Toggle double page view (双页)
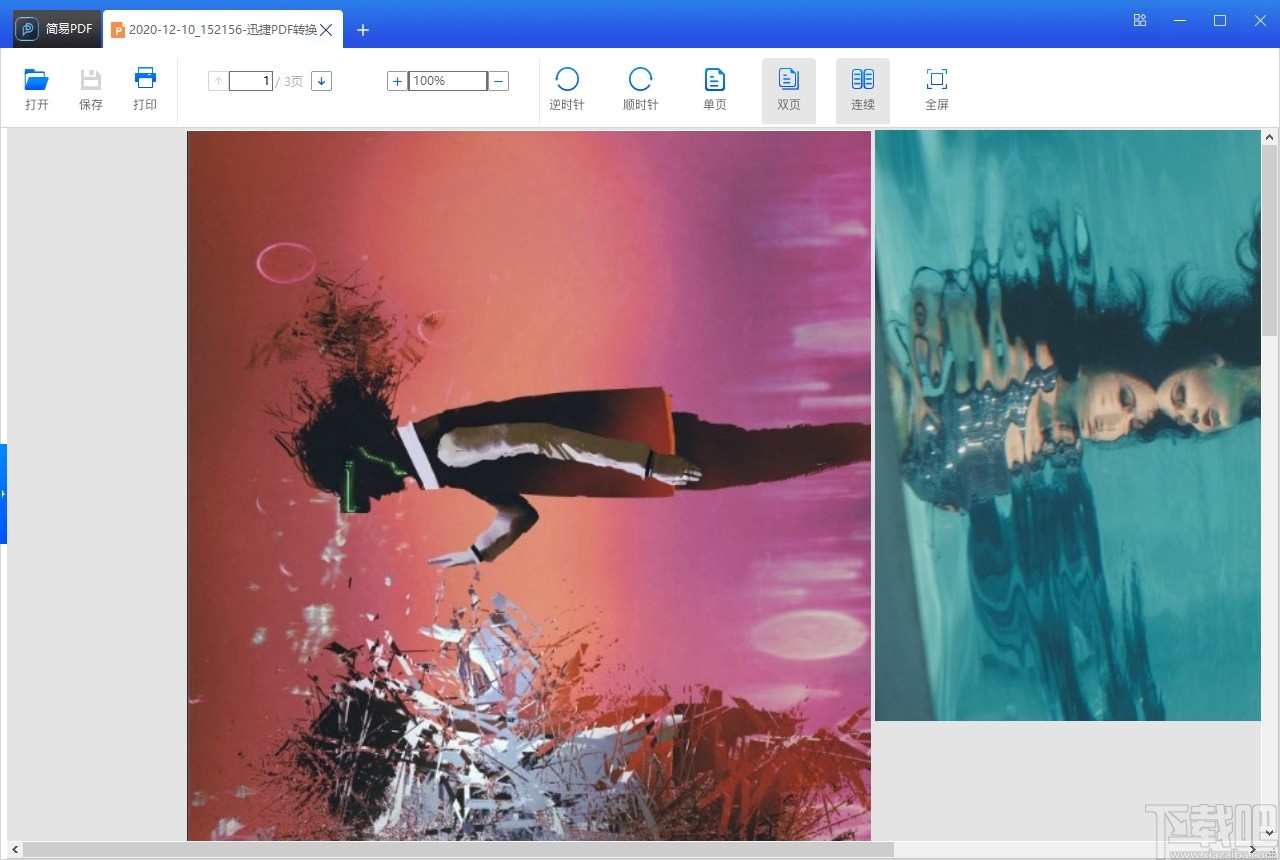Screen dimensions: 1280x860 point(789,91)
